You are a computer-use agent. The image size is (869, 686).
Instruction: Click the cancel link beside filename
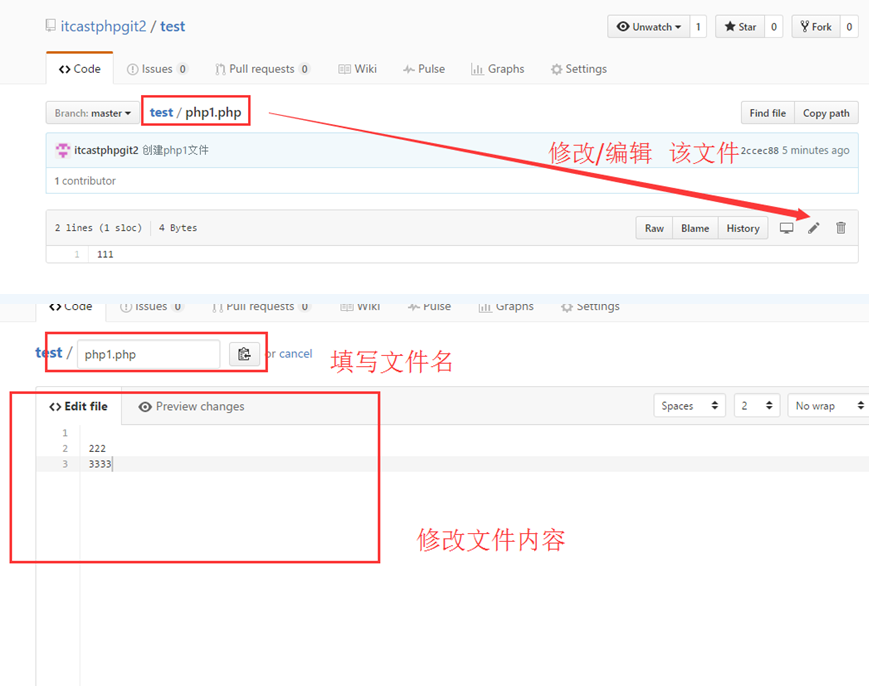point(295,354)
